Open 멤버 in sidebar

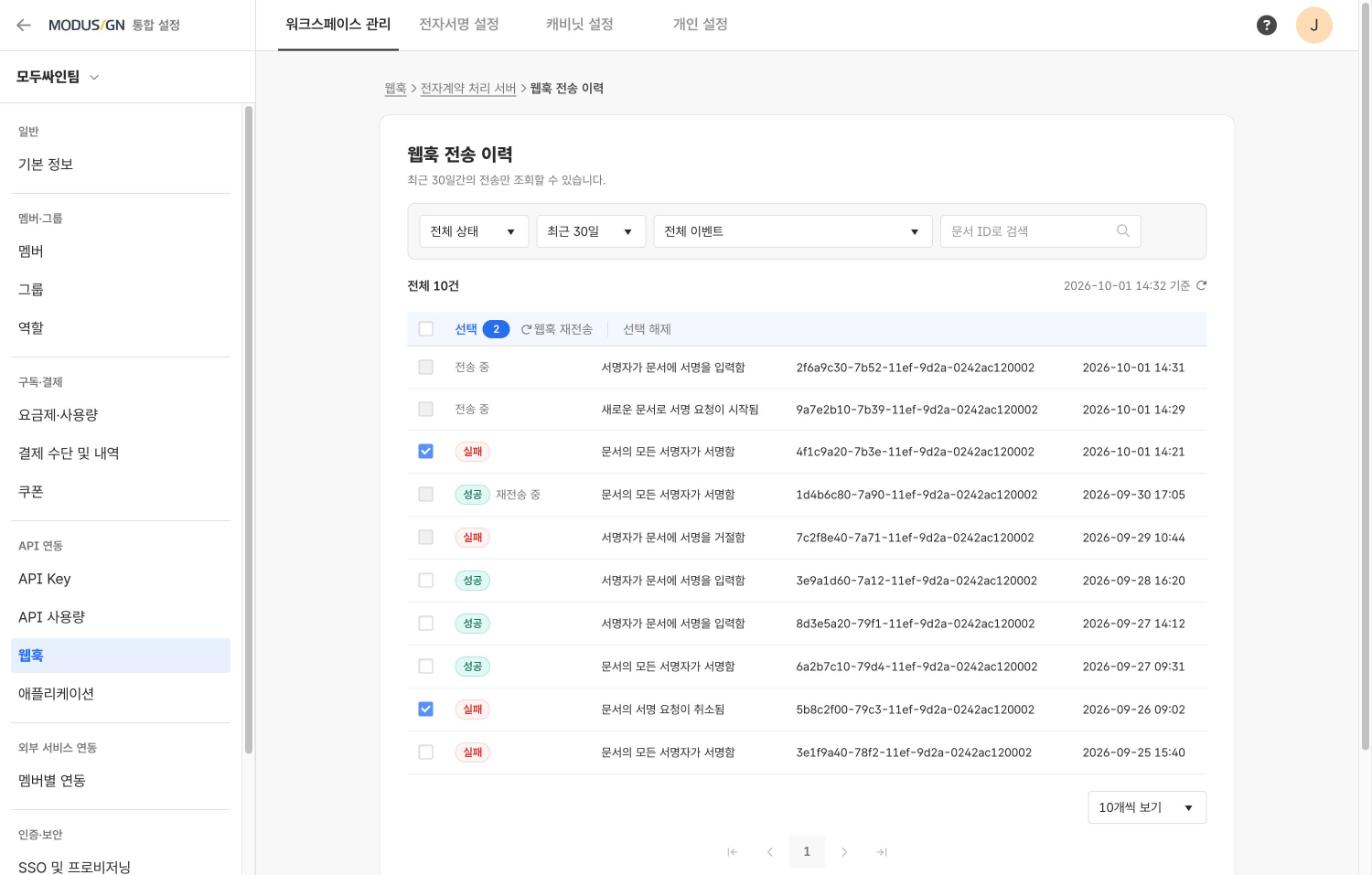[120, 251]
